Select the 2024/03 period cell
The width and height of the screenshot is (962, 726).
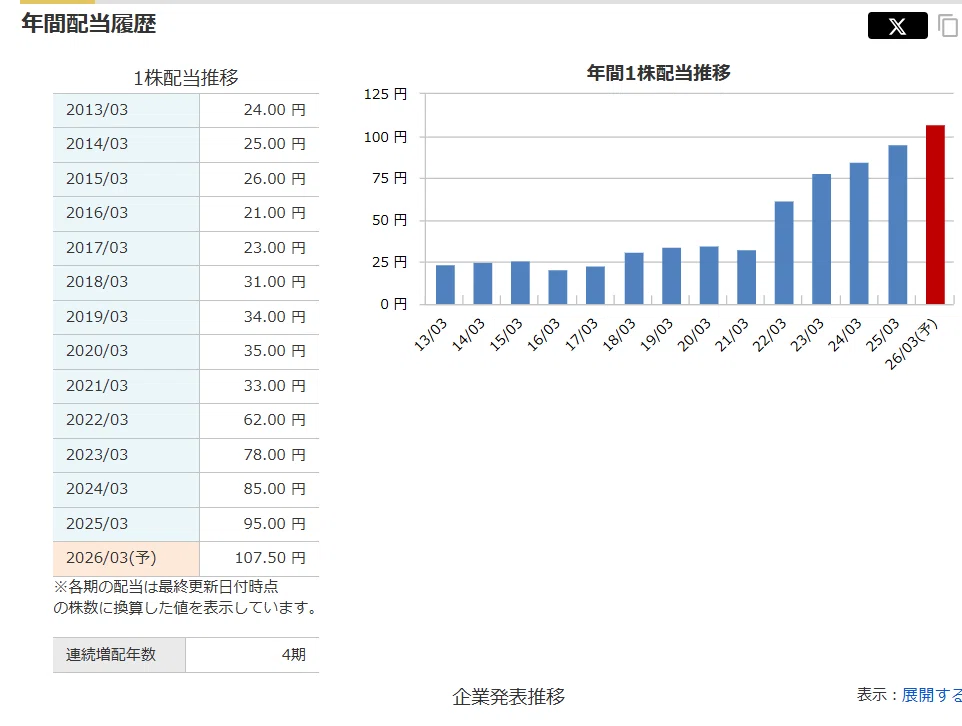[x=126, y=489]
